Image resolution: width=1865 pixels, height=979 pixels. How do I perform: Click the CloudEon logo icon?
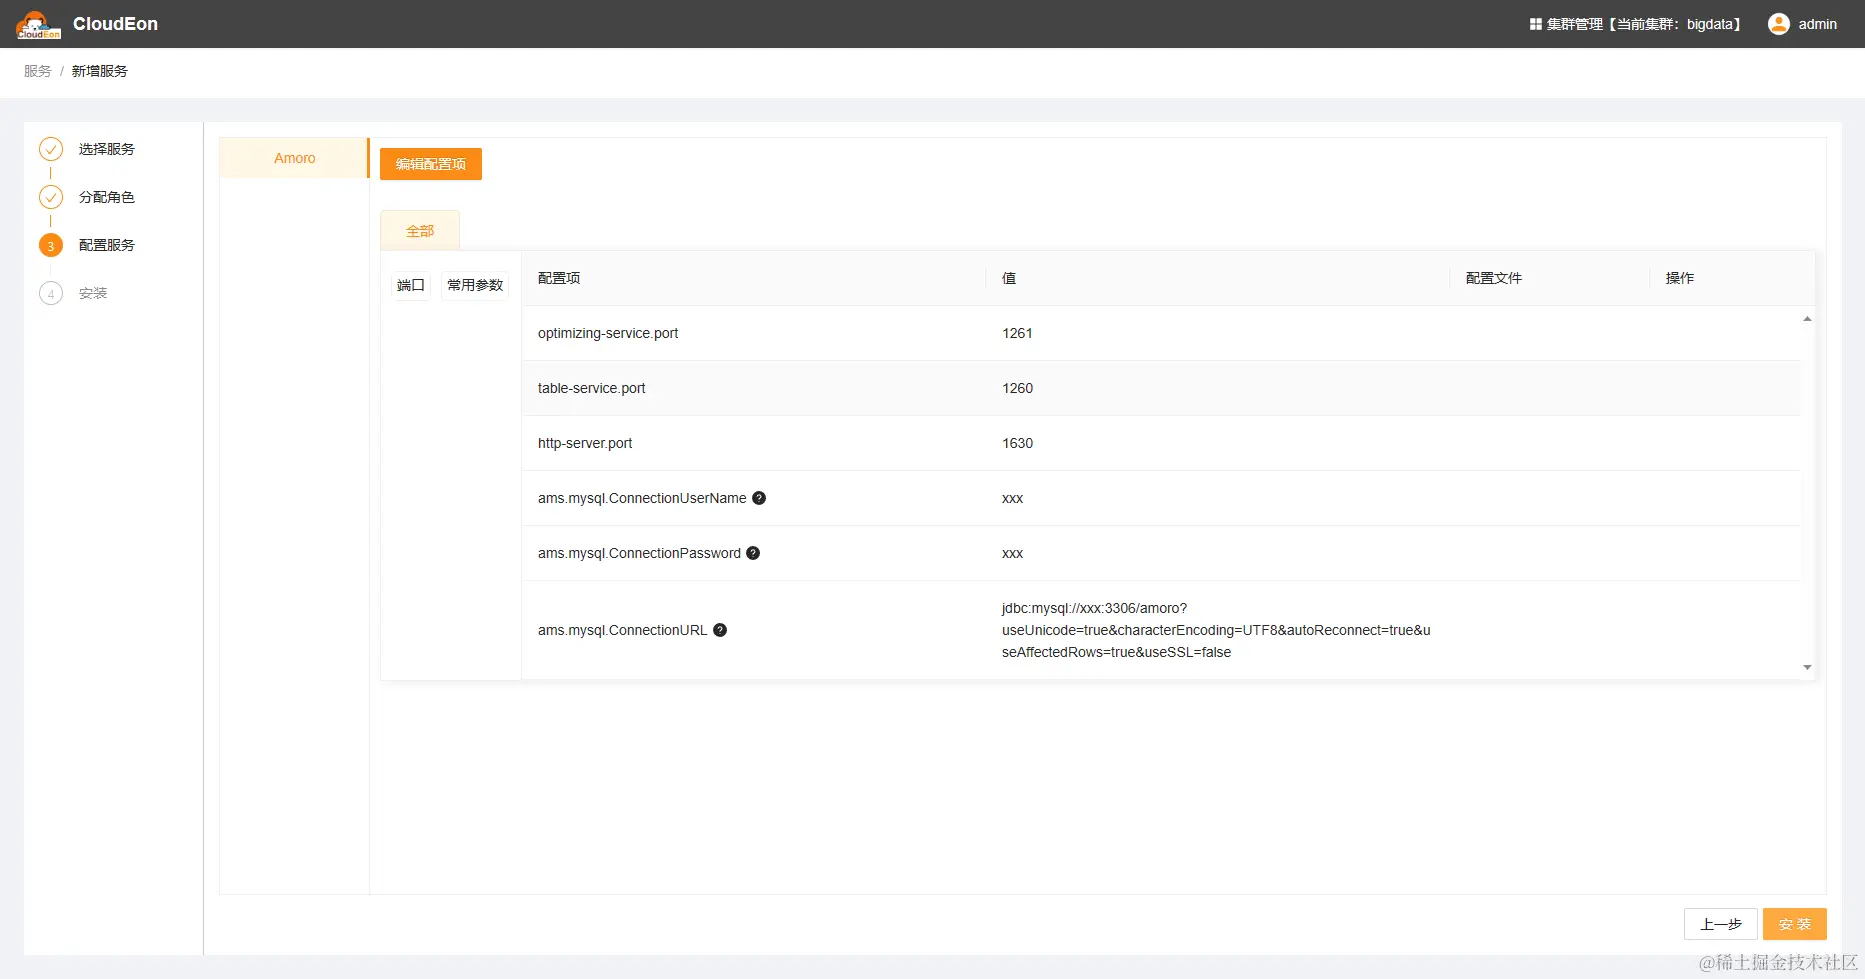tap(38, 25)
